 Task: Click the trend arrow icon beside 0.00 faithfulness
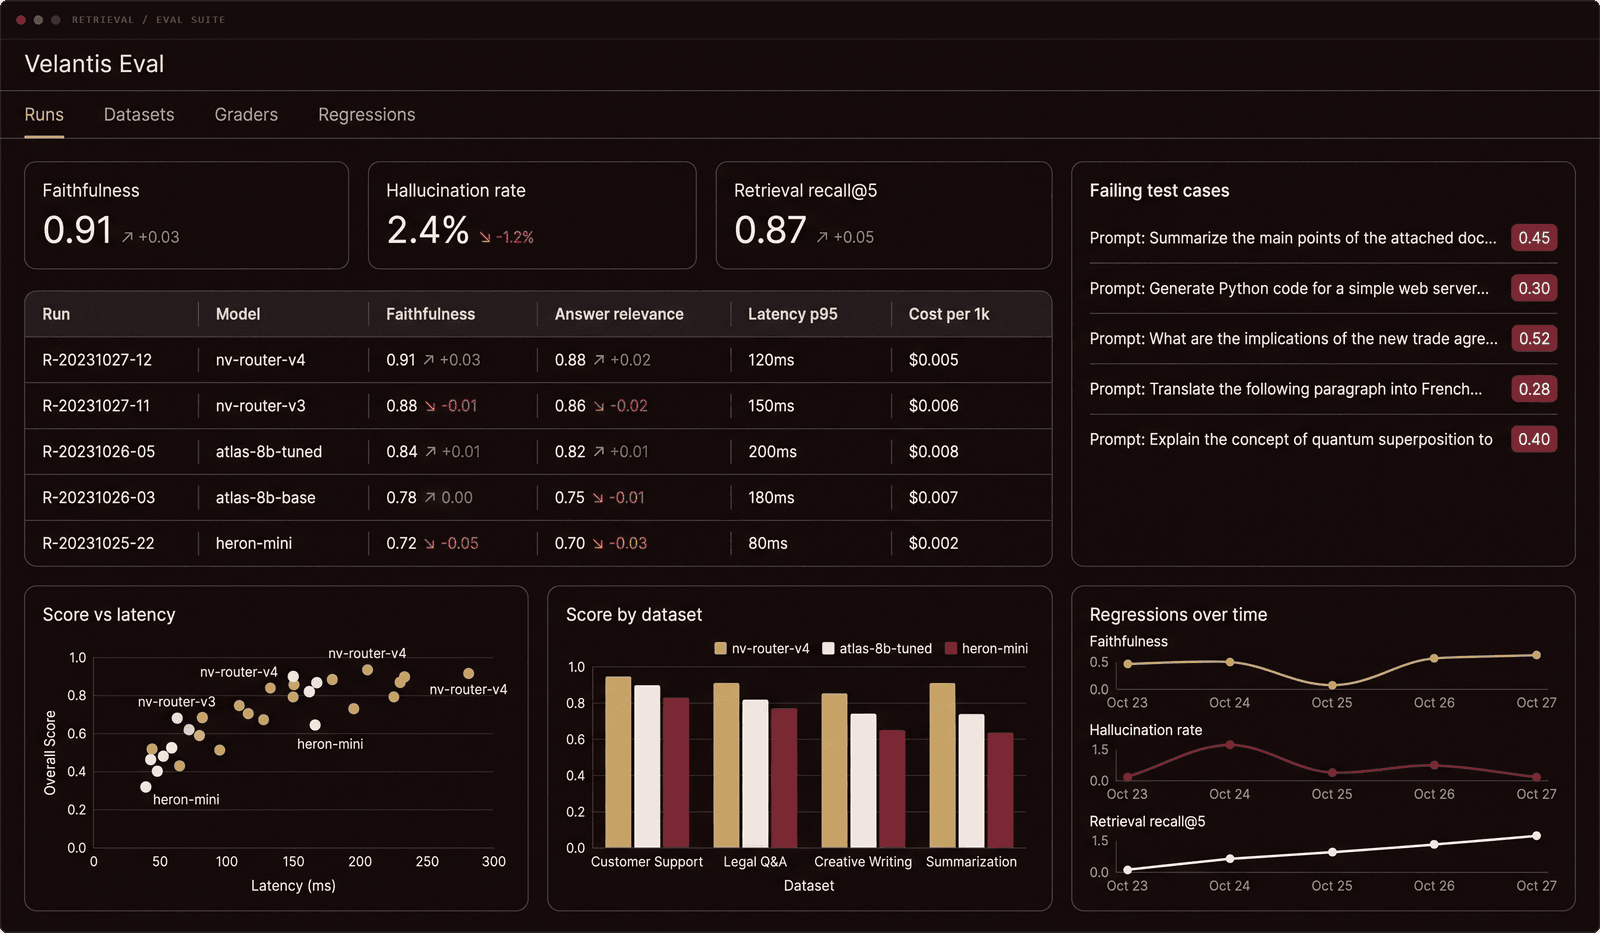click(x=430, y=498)
